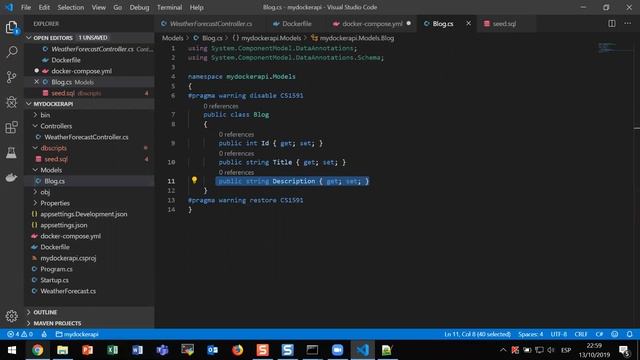The height and width of the screenshot is (360, 640).
Task: Open notifications bell in status bar
Action: click(630, 334)
